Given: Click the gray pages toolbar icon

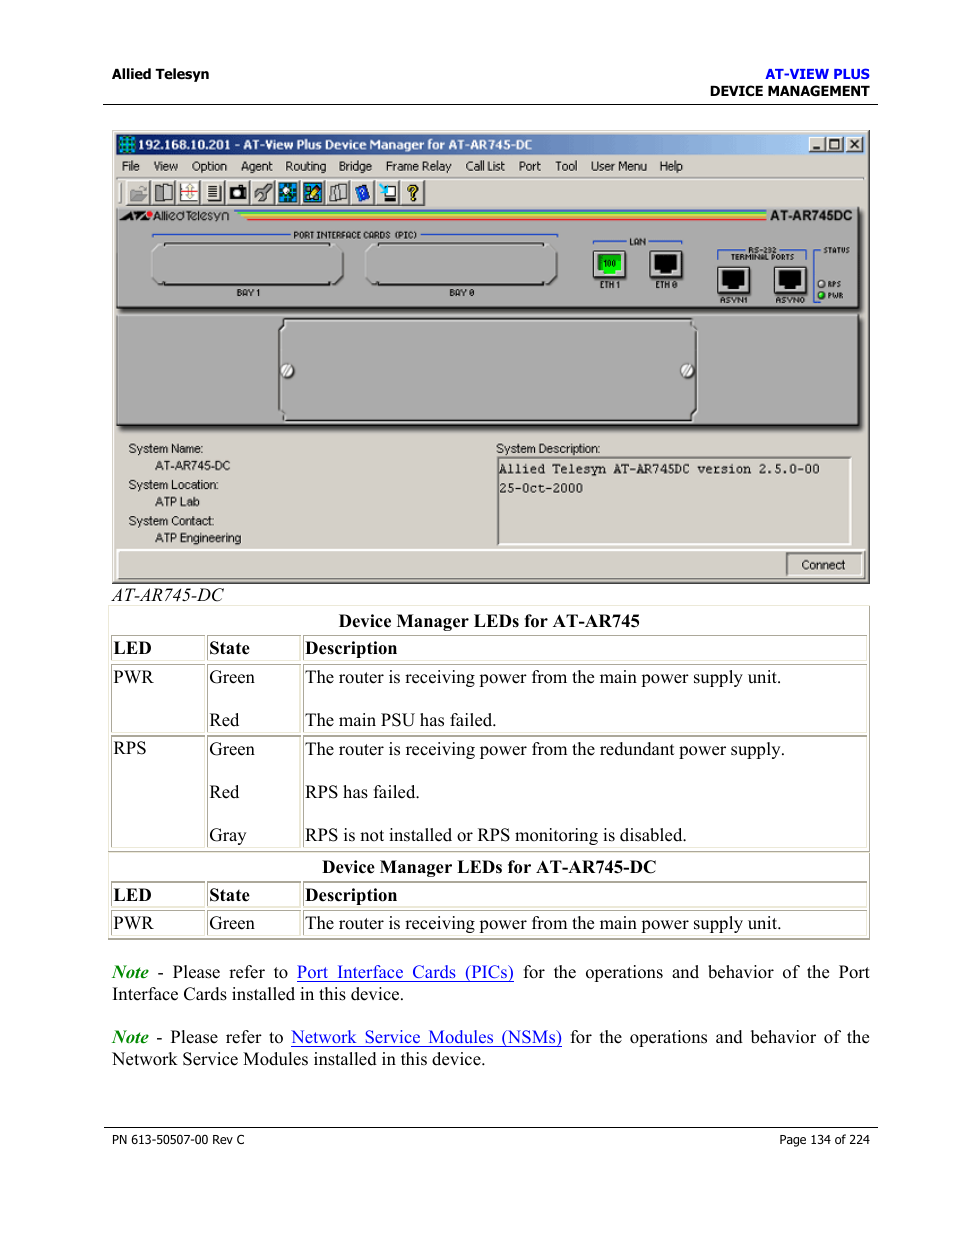Looking at the screenshot, I should [x=338, y=193].
